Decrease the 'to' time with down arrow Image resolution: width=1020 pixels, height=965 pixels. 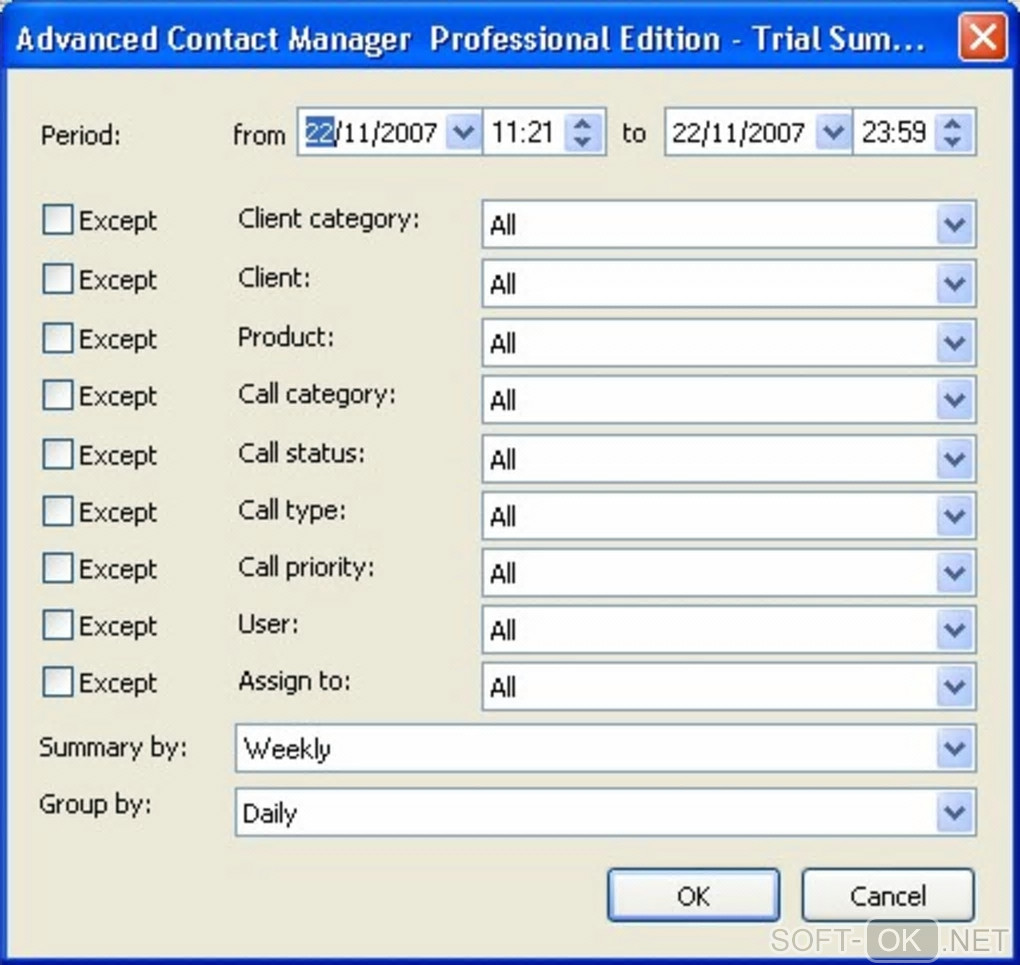pyautogui.click(x=954, y=142)
